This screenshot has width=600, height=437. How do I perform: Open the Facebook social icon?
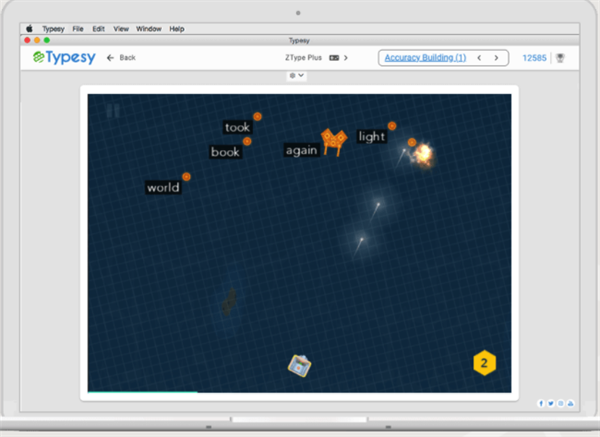click(x=541, y=403)
